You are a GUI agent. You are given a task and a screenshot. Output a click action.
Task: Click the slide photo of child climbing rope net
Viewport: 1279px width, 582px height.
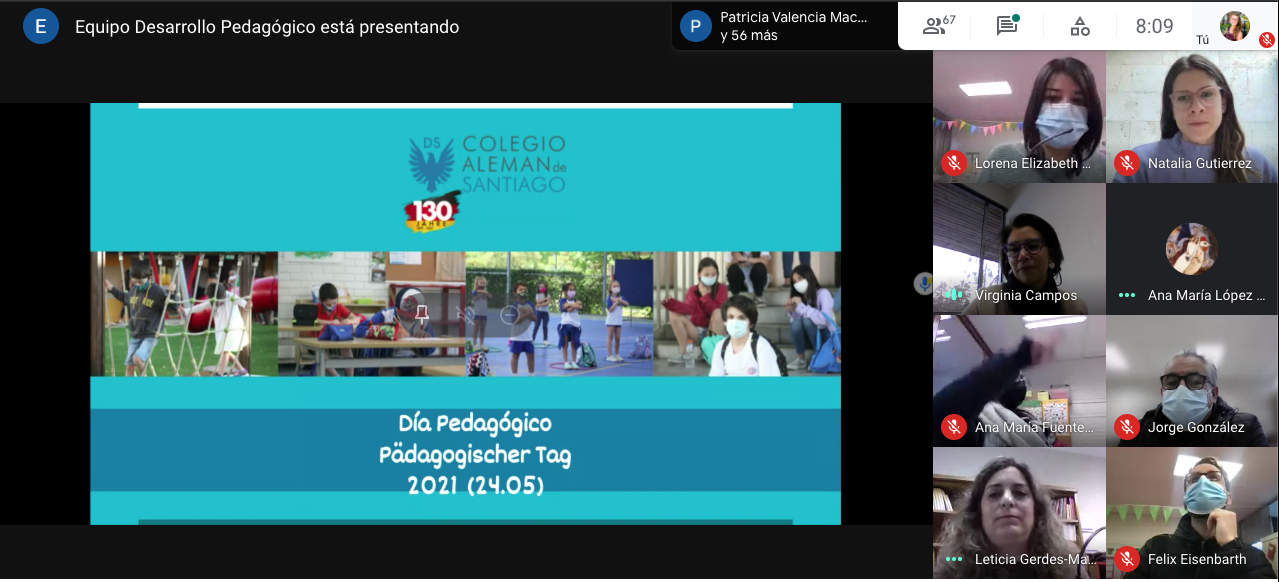click(x=185, y=314)
